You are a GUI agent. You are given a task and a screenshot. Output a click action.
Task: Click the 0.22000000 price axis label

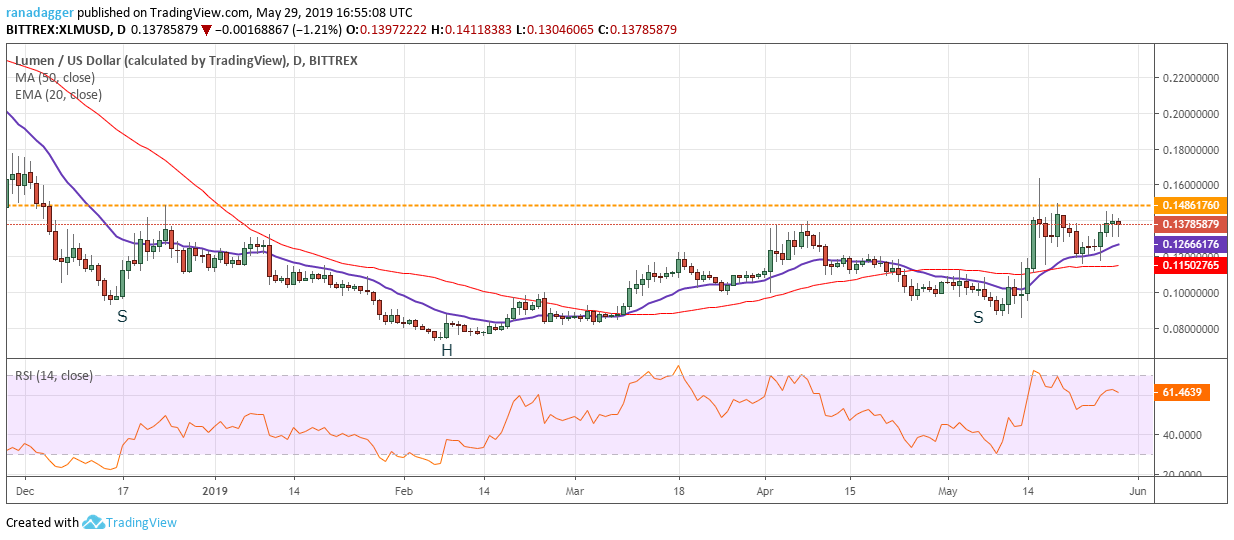[1190, 78]
